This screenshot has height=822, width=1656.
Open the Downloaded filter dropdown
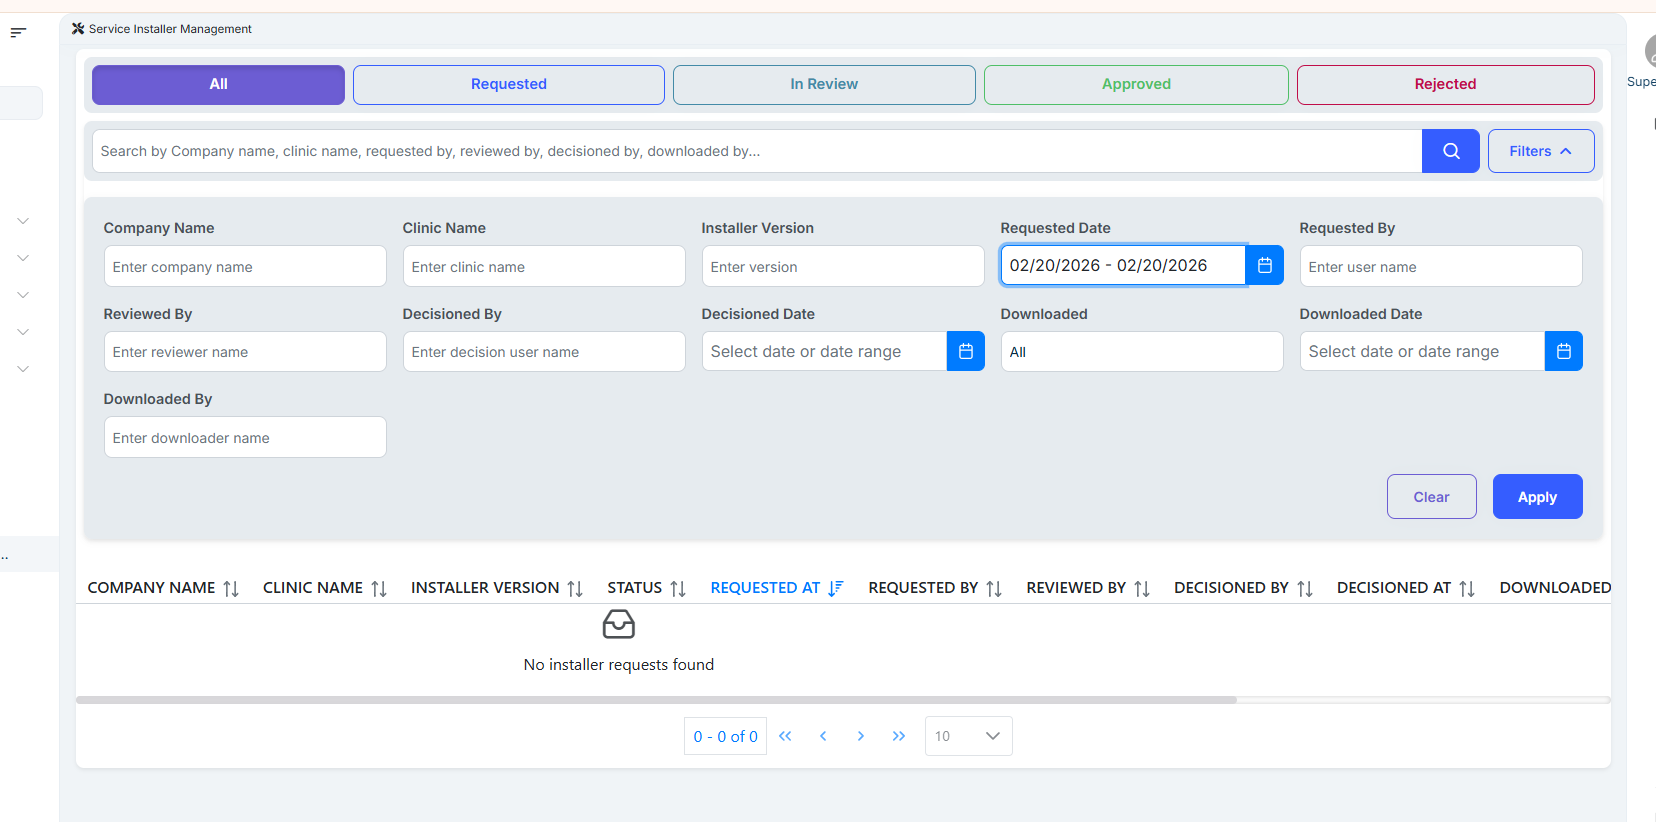click(x=1141, y=352)
